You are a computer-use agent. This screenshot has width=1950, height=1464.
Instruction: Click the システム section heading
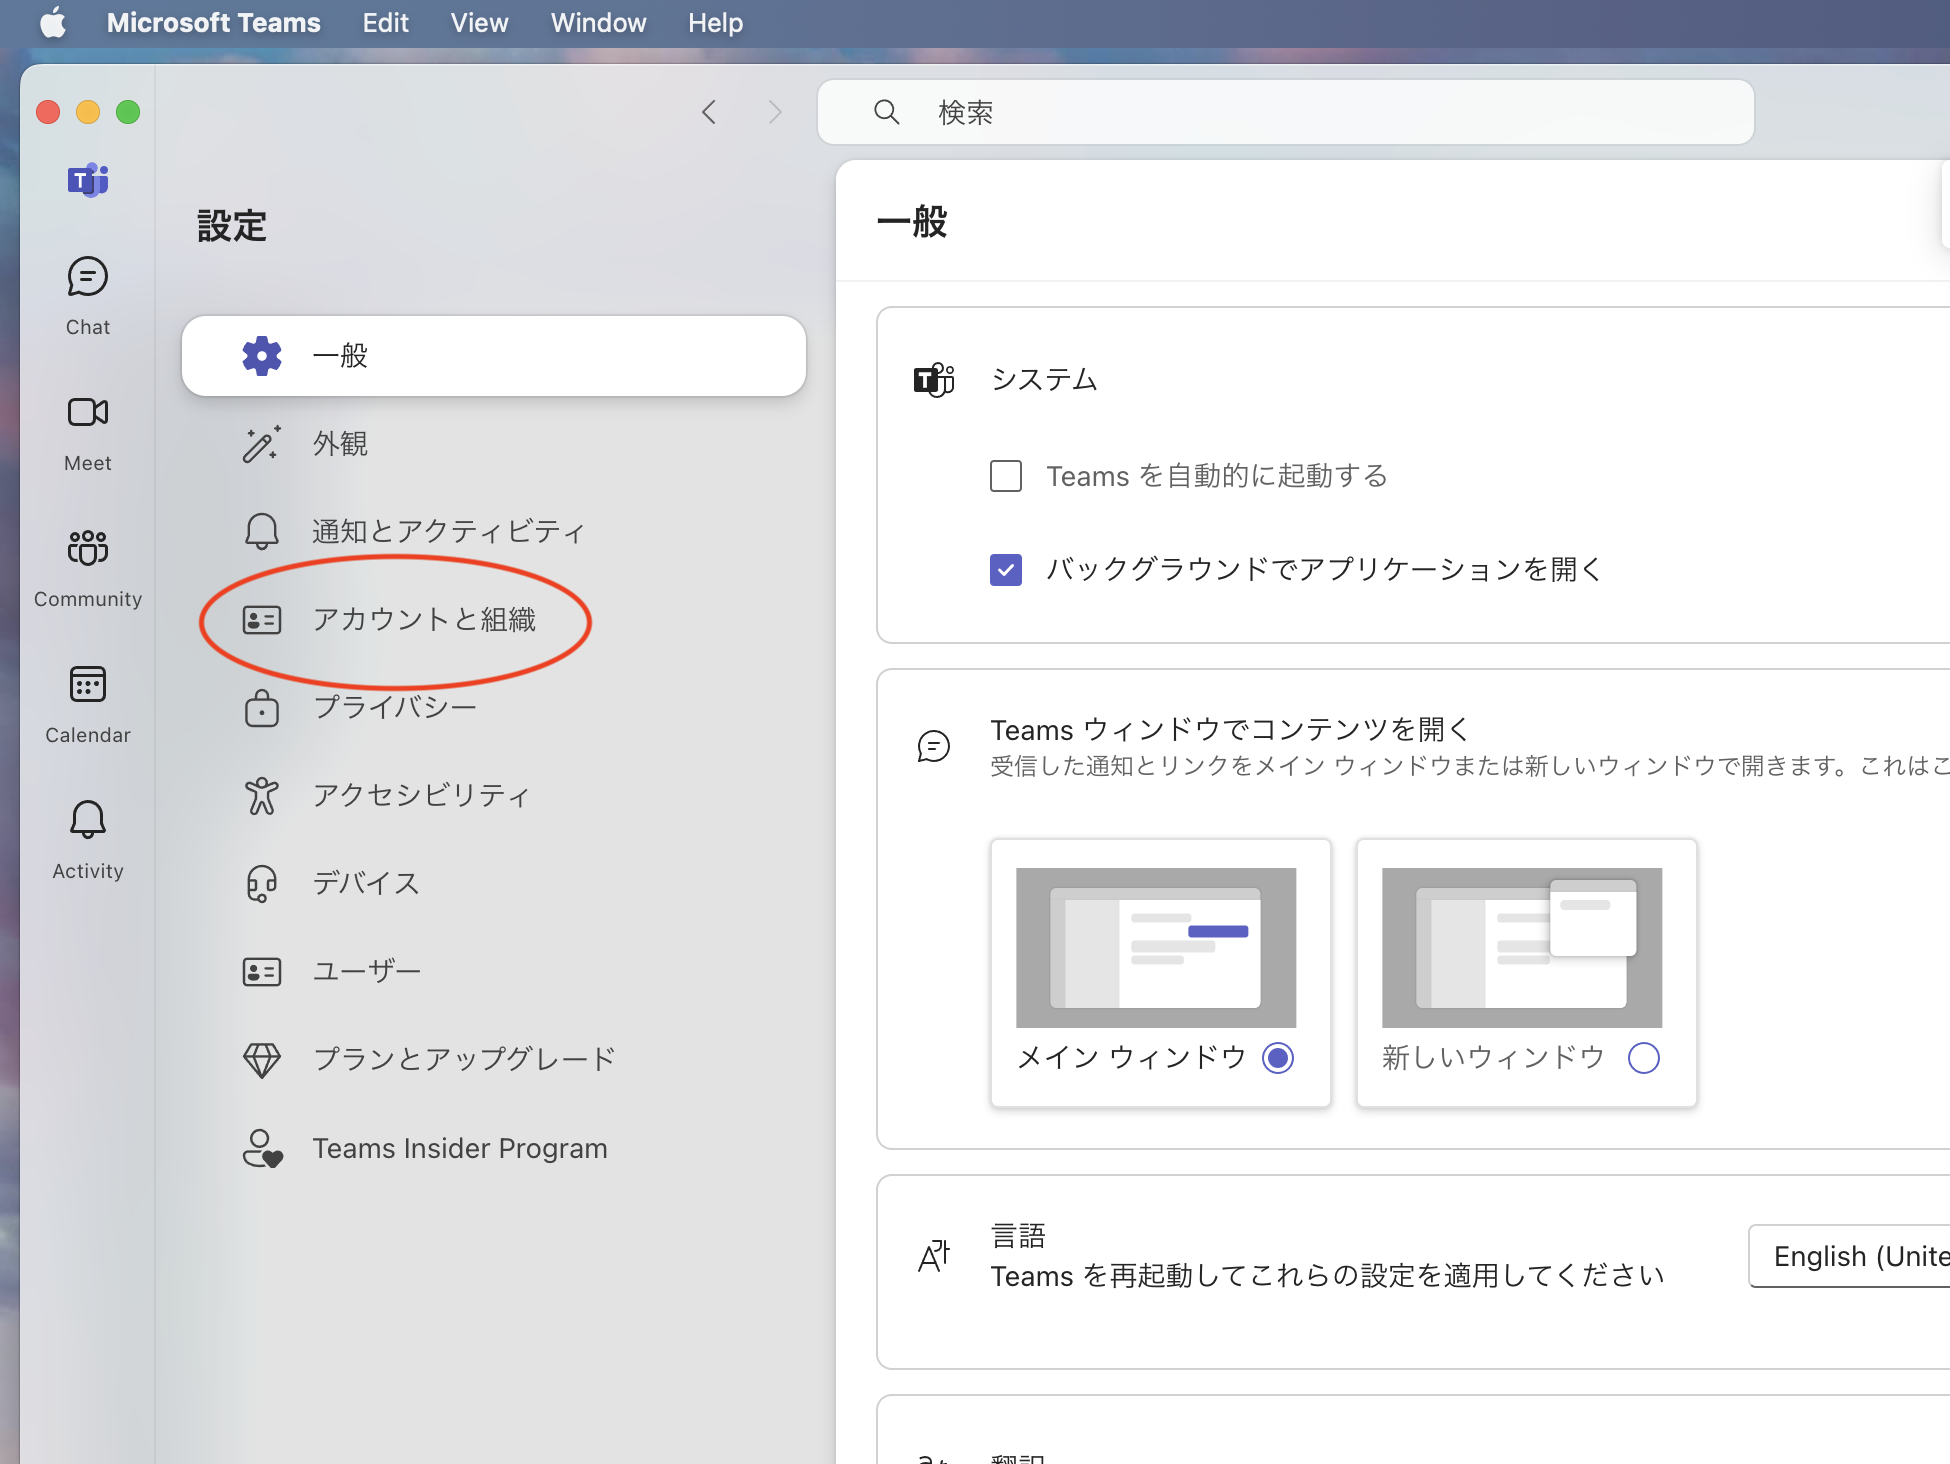click(x=1044, y=380)
